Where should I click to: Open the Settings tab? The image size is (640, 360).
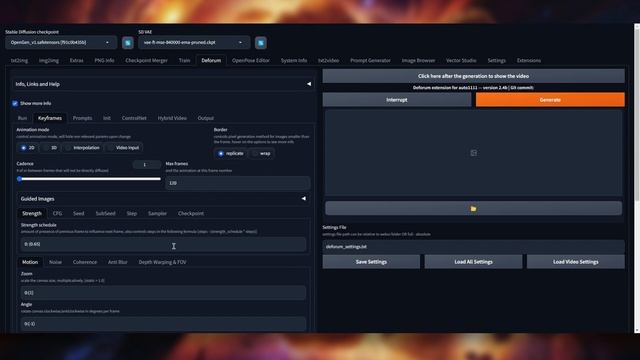(497, 60)
